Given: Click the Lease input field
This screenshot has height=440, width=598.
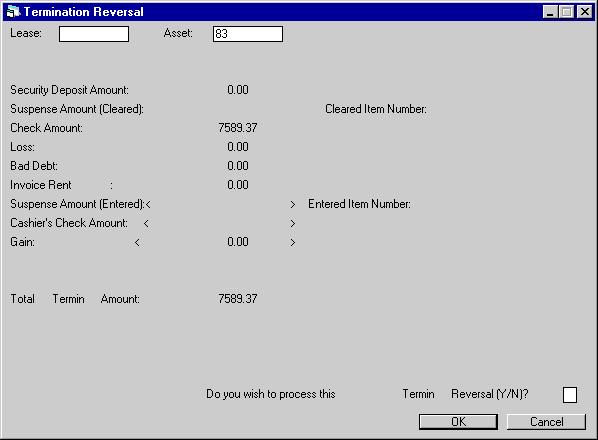Looking at the screenshot, I should (94, 34).
